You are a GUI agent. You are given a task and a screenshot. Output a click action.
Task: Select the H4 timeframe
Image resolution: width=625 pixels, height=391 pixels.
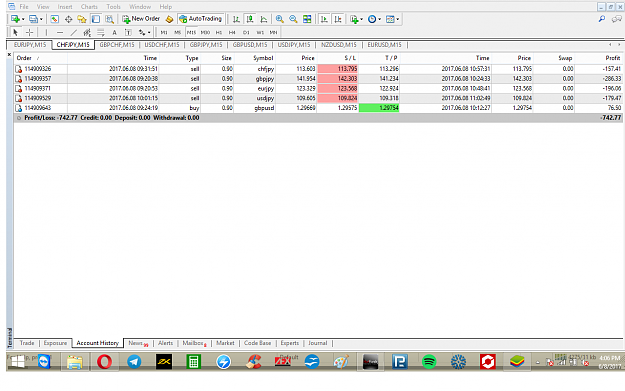tap(232, 32)
